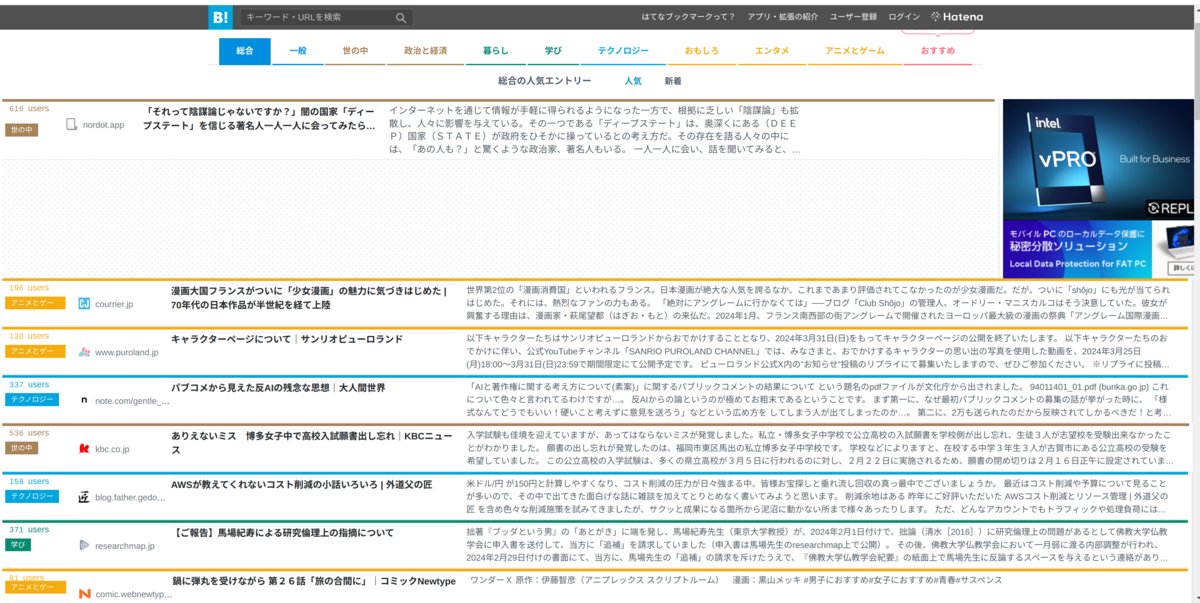
Task: Open the 漫画大国フランス article headline
Action: 309,297
